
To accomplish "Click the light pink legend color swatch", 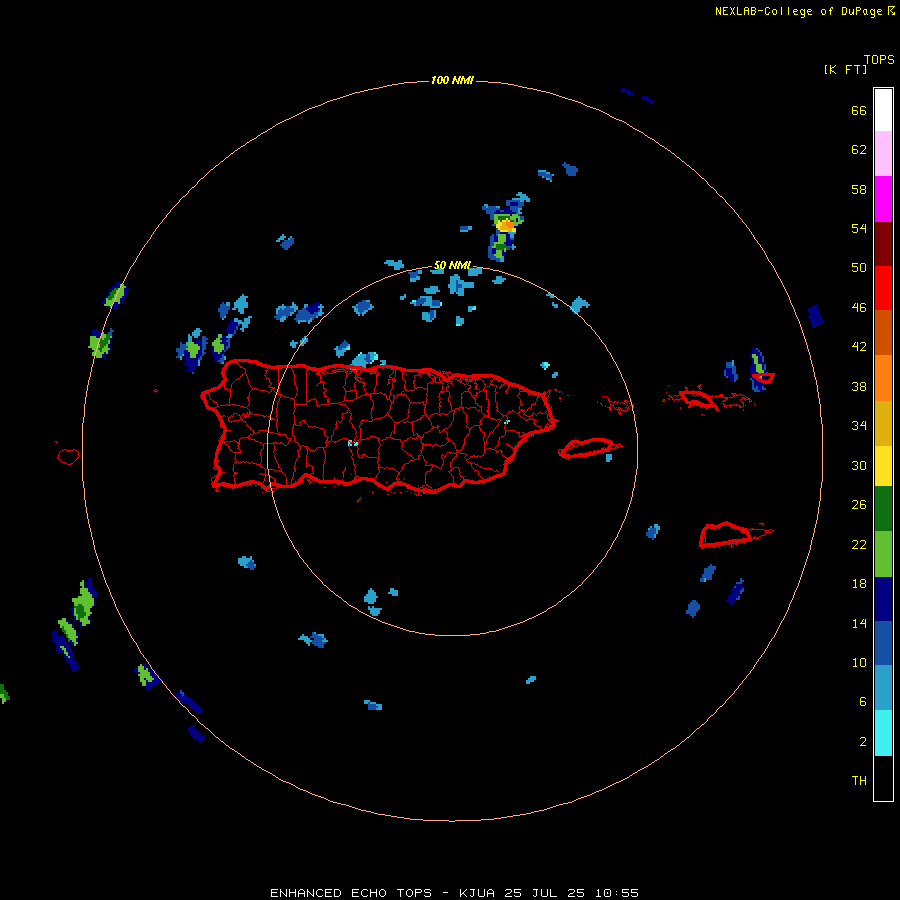I will tap(883, 154).
